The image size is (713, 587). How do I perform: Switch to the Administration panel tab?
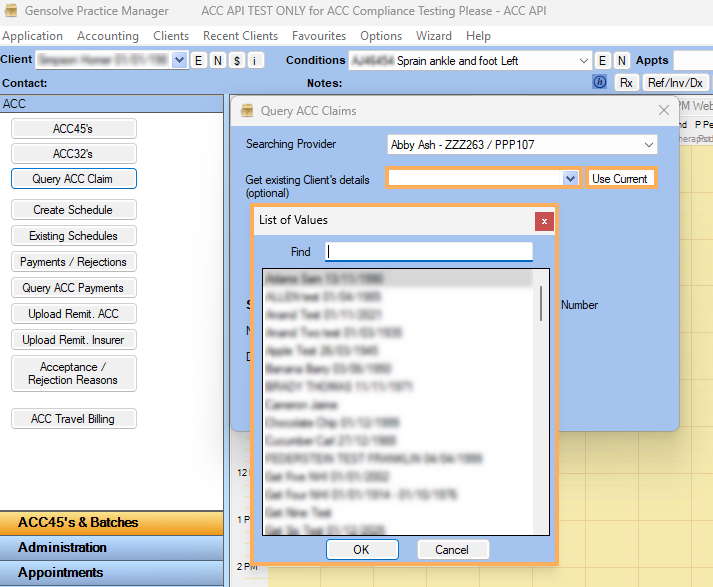[x=62, y=548]
